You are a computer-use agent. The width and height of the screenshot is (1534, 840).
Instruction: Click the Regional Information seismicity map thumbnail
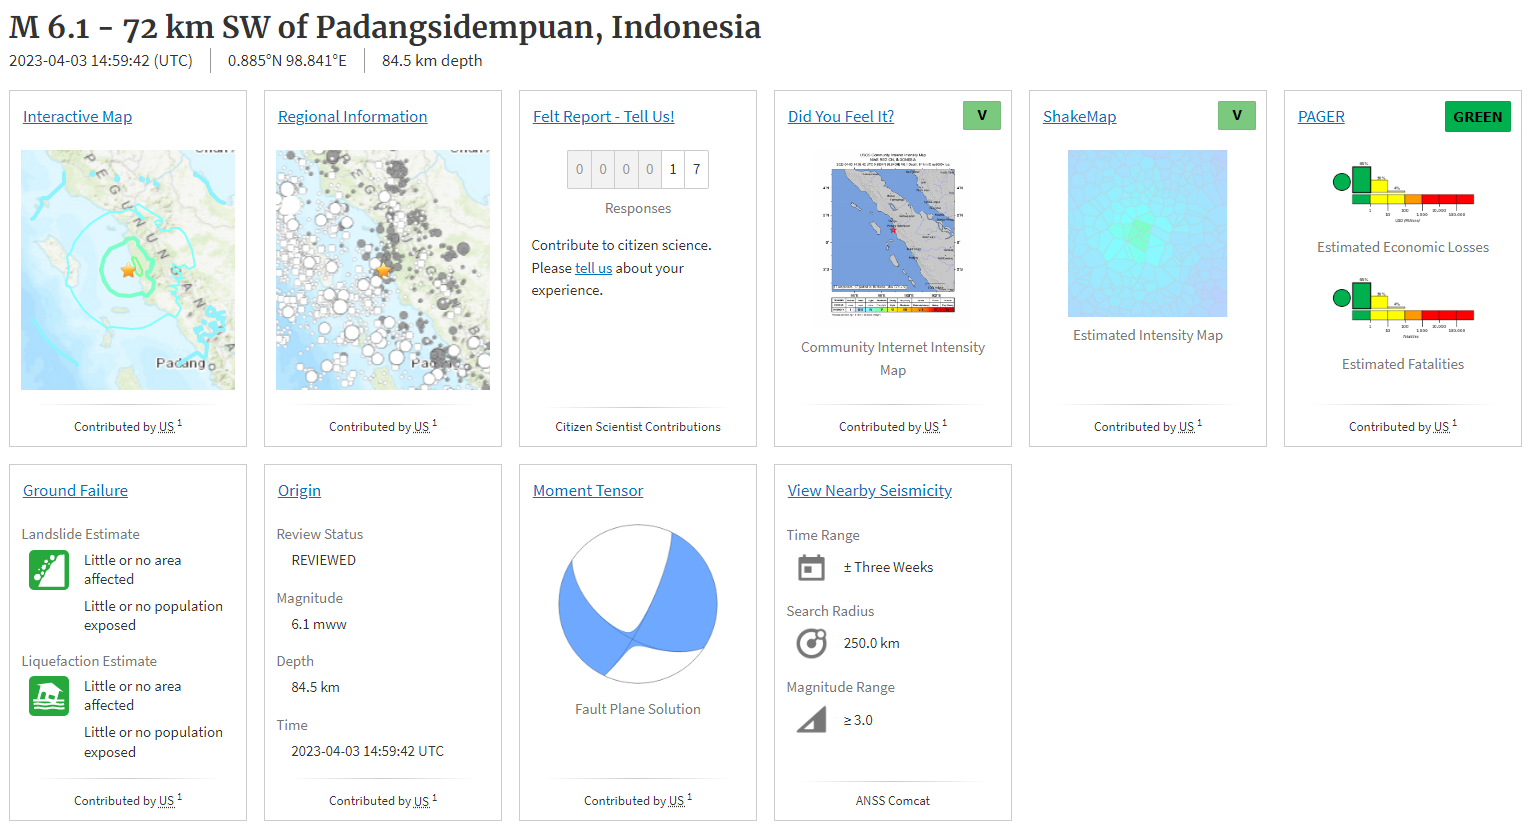click(383, 270)
